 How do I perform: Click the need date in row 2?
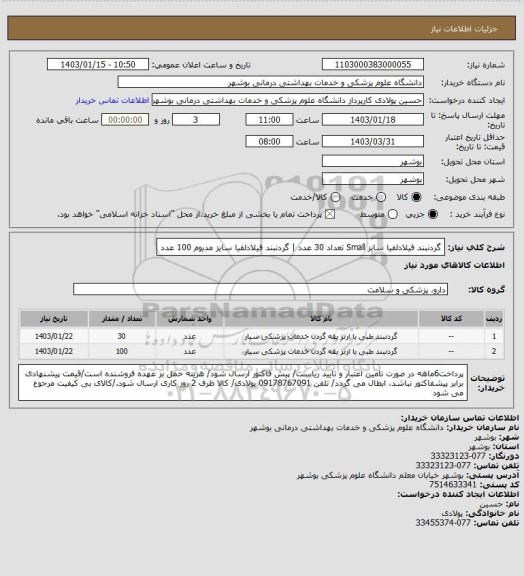pos(54,351)
